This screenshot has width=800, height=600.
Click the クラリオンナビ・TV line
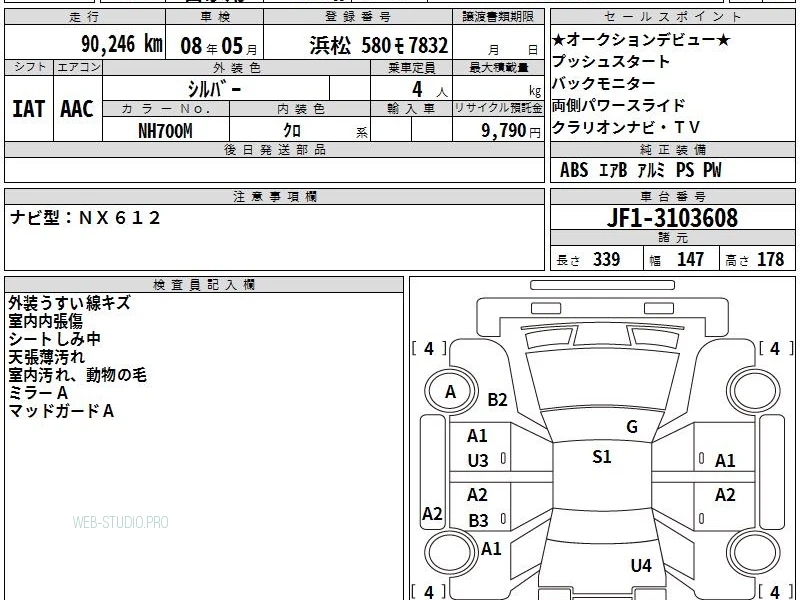(x=626, y=127)
